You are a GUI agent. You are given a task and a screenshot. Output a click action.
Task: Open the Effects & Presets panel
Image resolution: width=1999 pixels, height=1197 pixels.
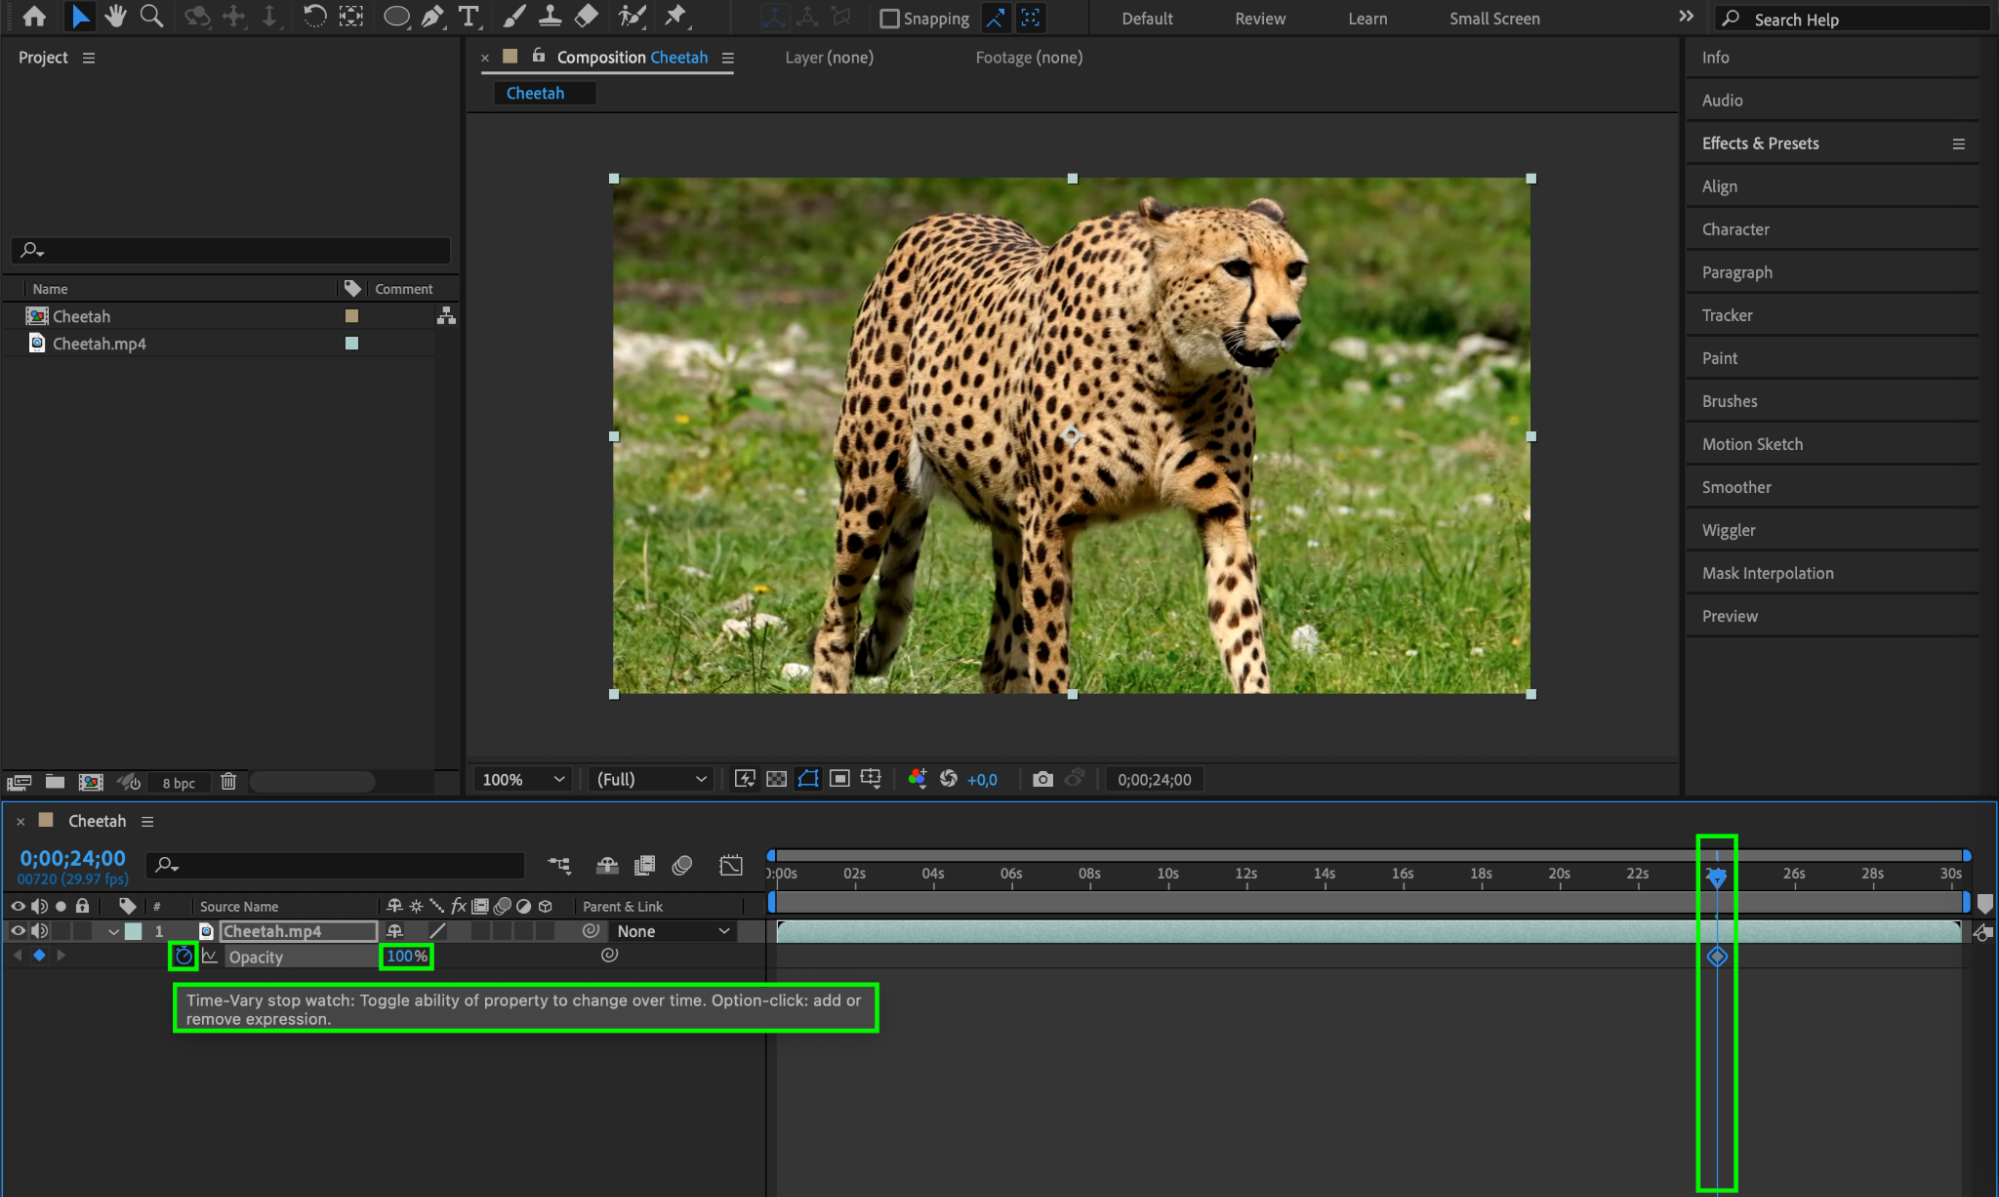click(x=1760, y=143)
